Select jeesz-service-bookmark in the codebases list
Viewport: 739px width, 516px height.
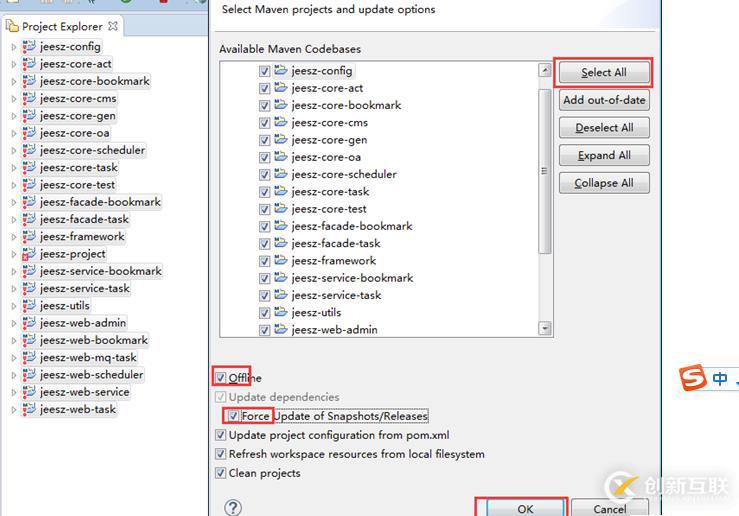tap(352, 278)
